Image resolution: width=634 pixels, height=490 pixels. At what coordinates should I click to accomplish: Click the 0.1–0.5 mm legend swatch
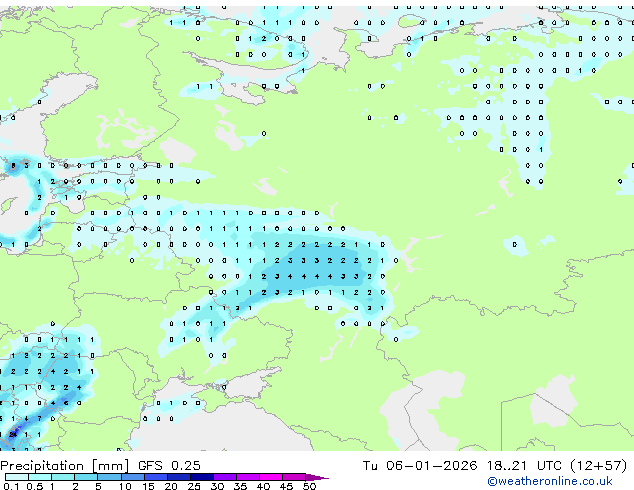click(x=17, y=477)
